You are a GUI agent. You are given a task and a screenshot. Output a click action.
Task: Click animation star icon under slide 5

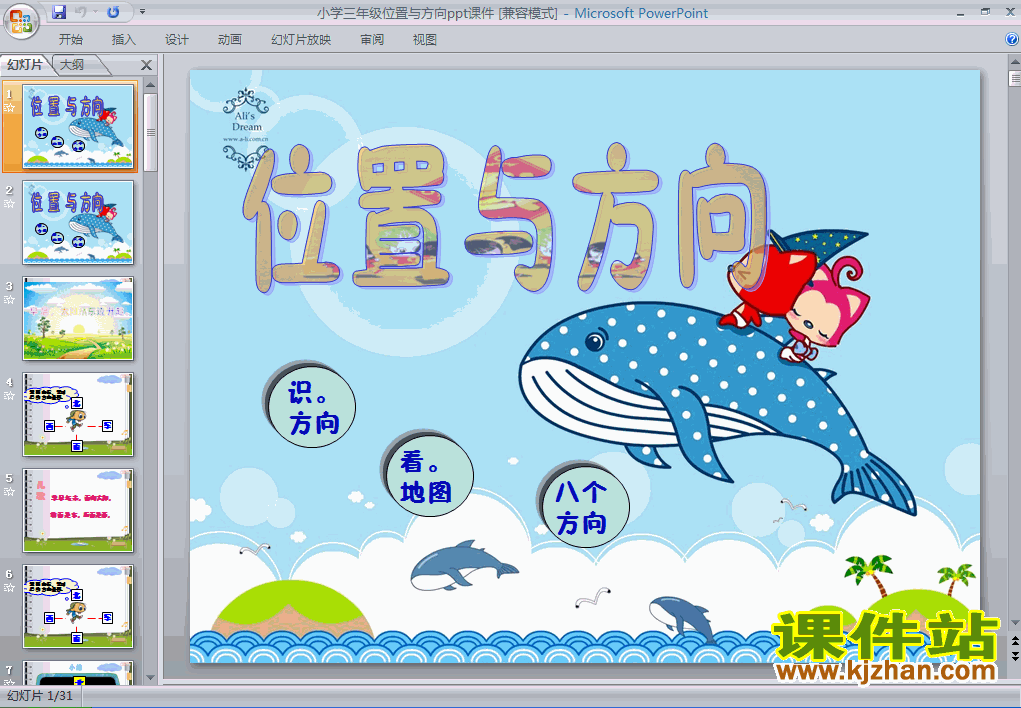point(9,491)
